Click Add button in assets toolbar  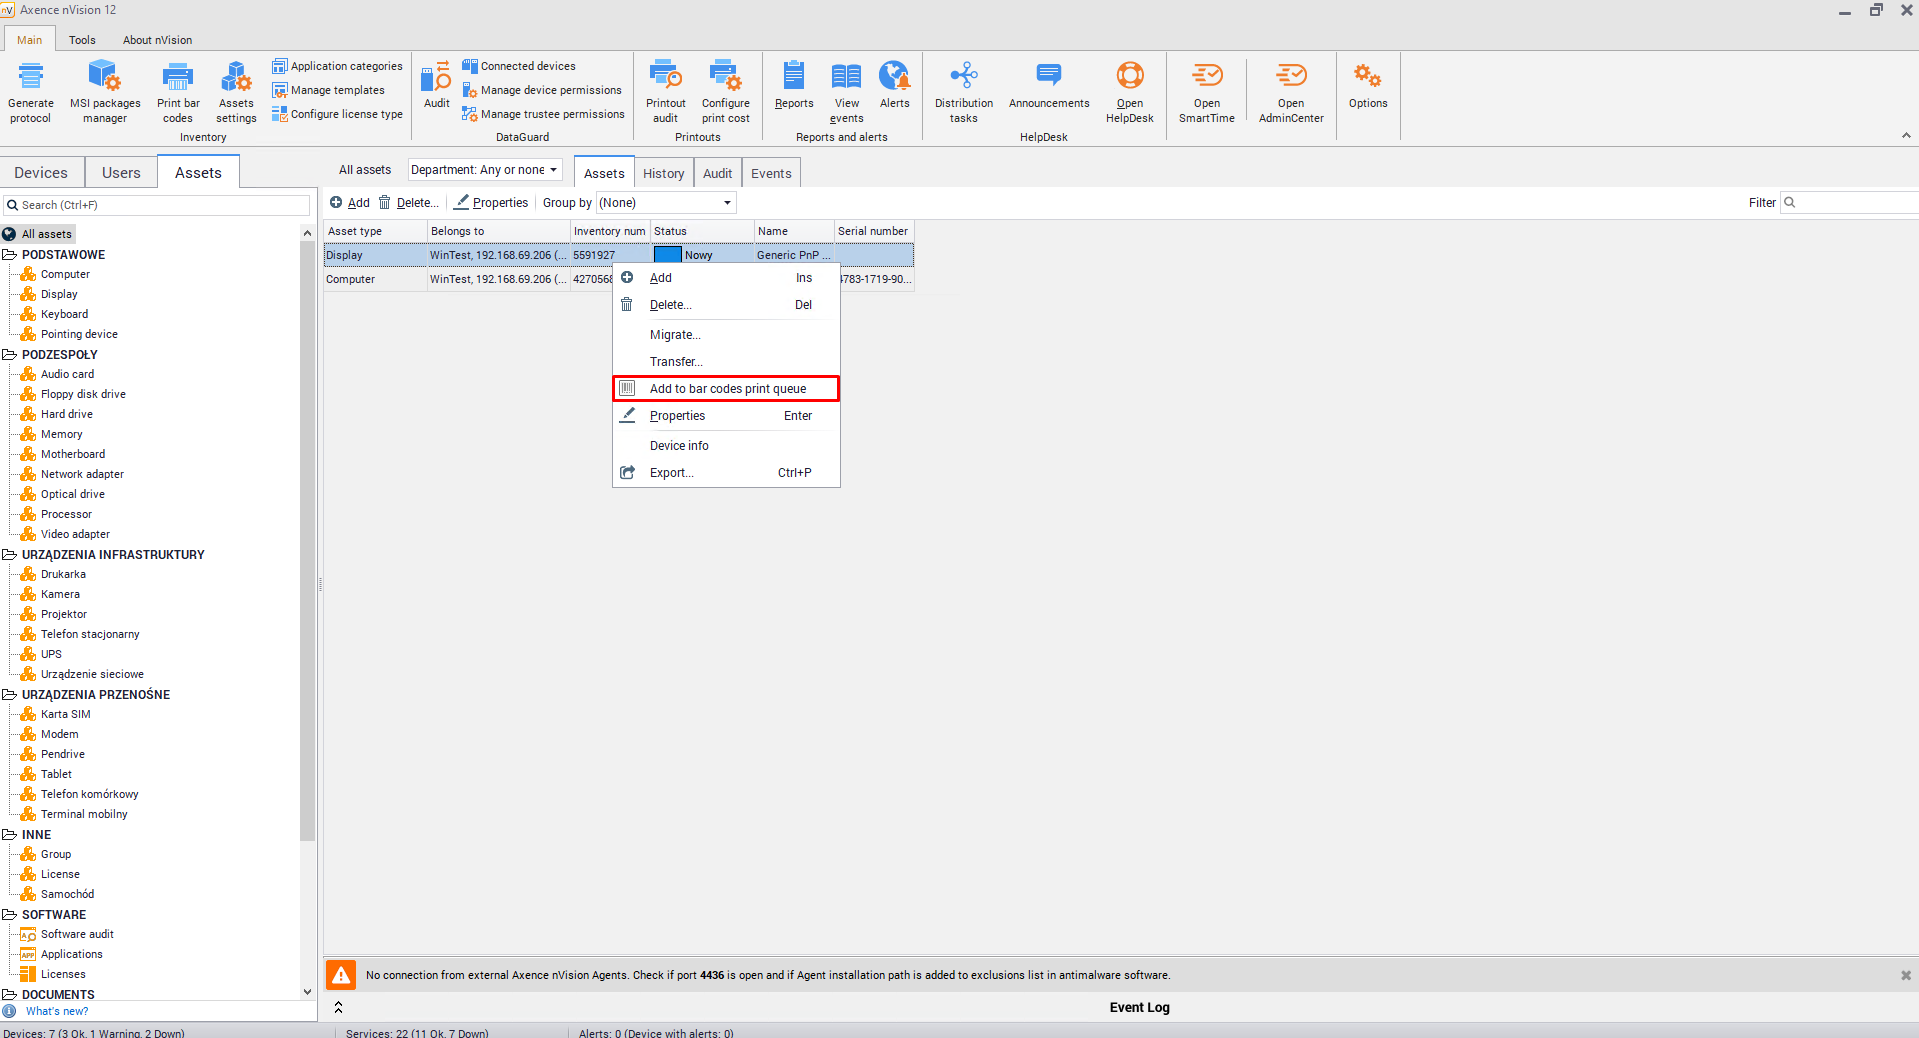pyautogui.click(x=350, y=203)
